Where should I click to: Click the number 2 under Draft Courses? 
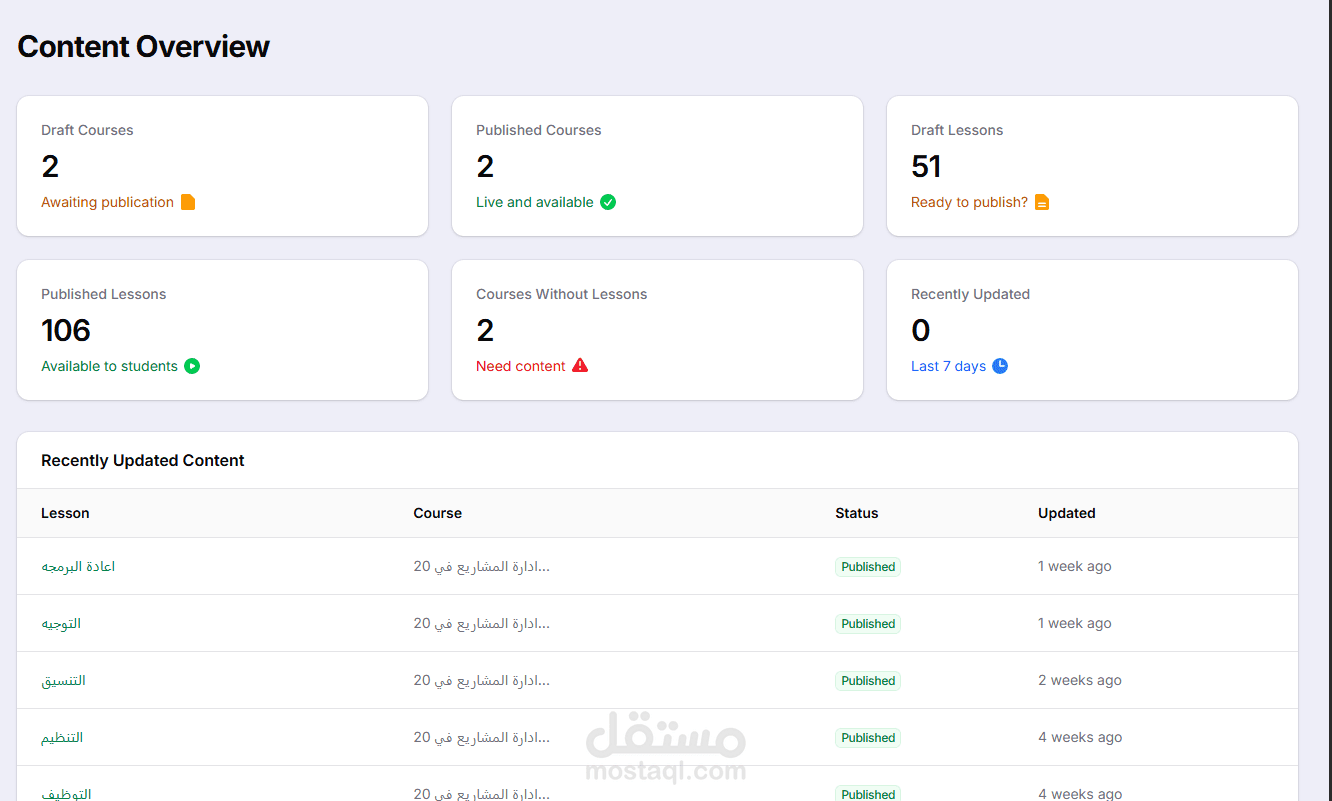50,166
